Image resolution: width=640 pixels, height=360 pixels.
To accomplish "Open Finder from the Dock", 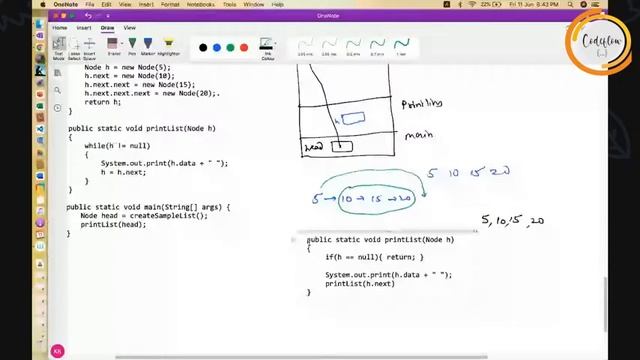I will [x=40, y=24].
